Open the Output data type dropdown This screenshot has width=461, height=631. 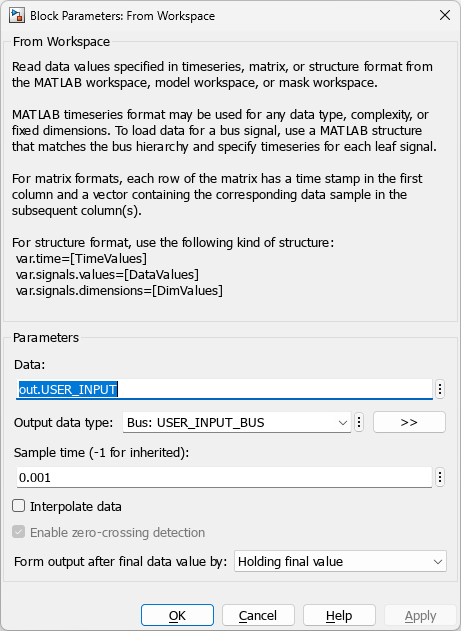[x=237, y=422]
